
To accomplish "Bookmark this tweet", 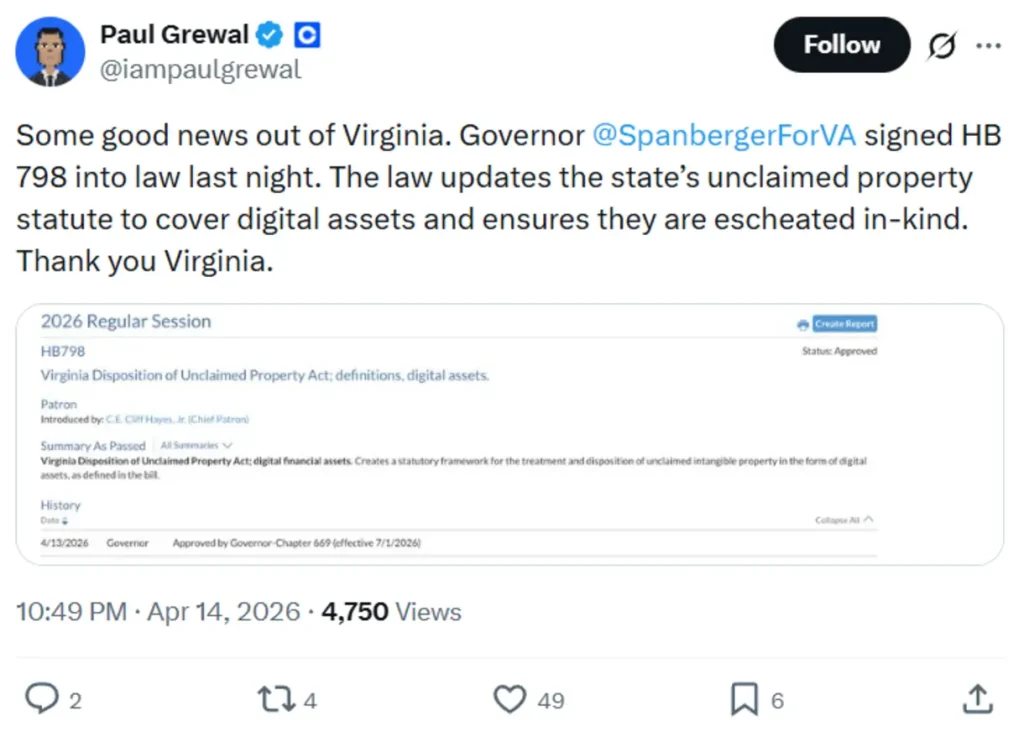I will [x=744, y=698].
